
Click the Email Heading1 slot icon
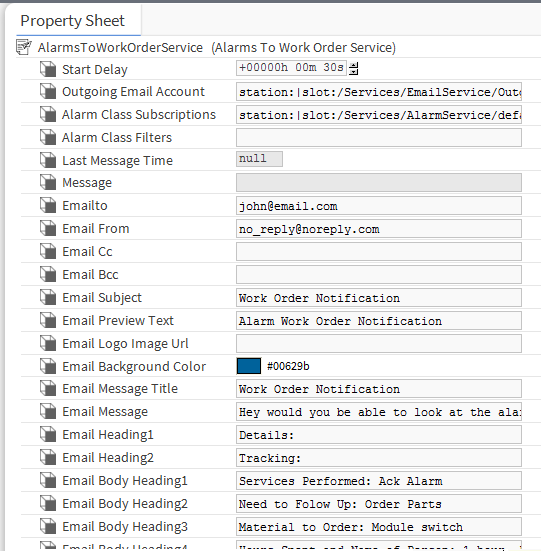(48, 435)
